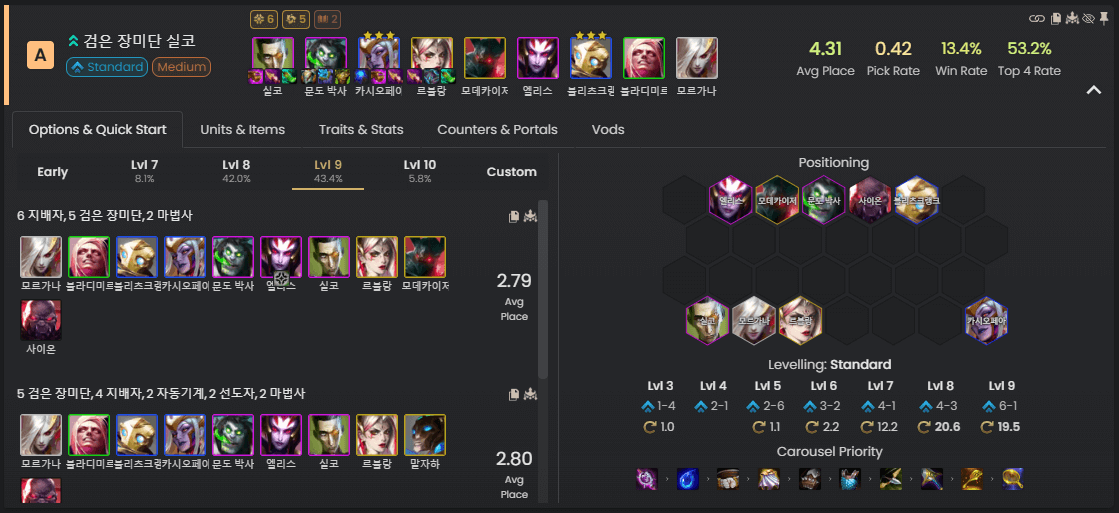1119x513 pixels.
Task: Collapse the comp details with the chevron arrow
Action: [x=1094, y=90]
